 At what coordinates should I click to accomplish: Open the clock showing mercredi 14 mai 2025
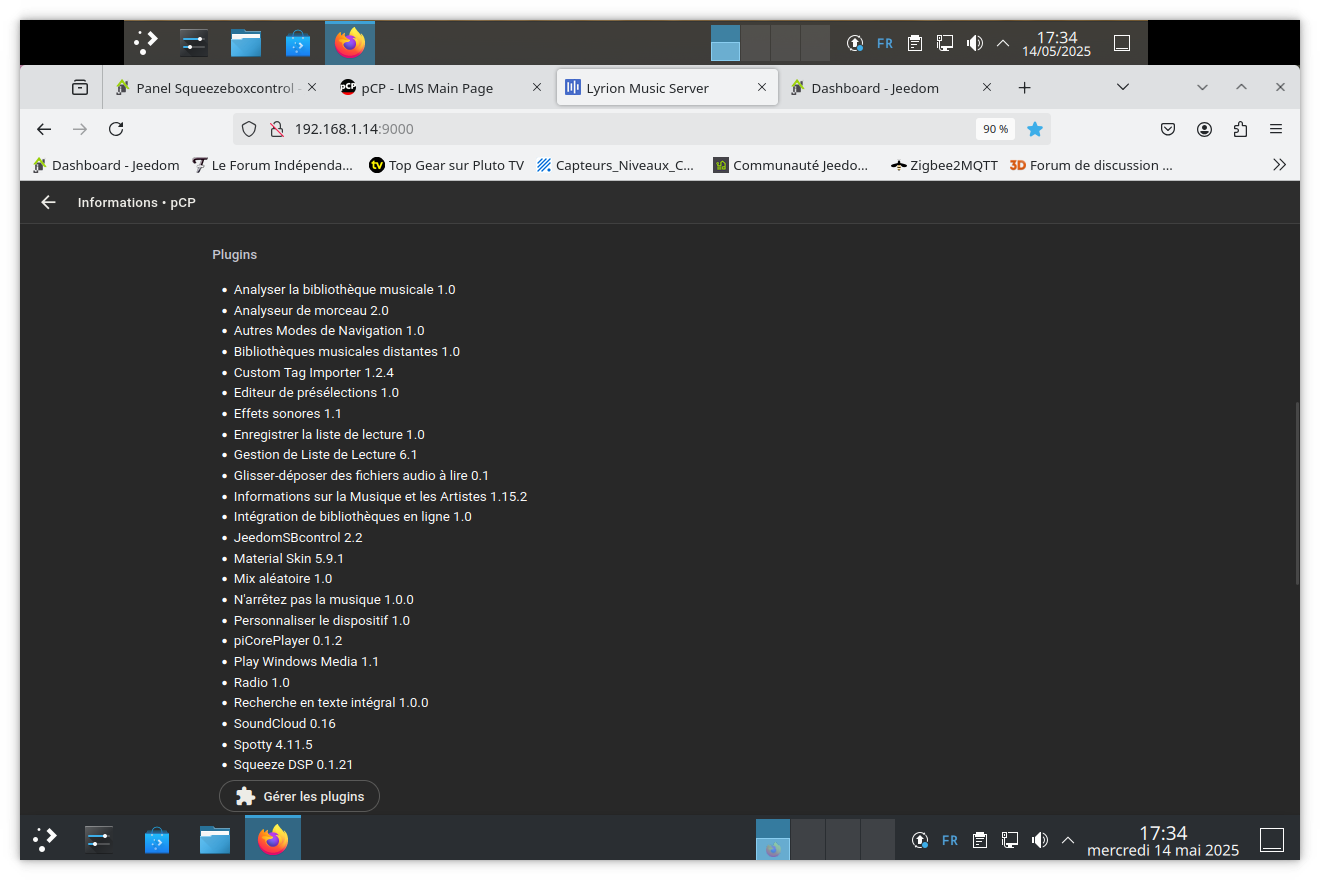(1163, 841)
